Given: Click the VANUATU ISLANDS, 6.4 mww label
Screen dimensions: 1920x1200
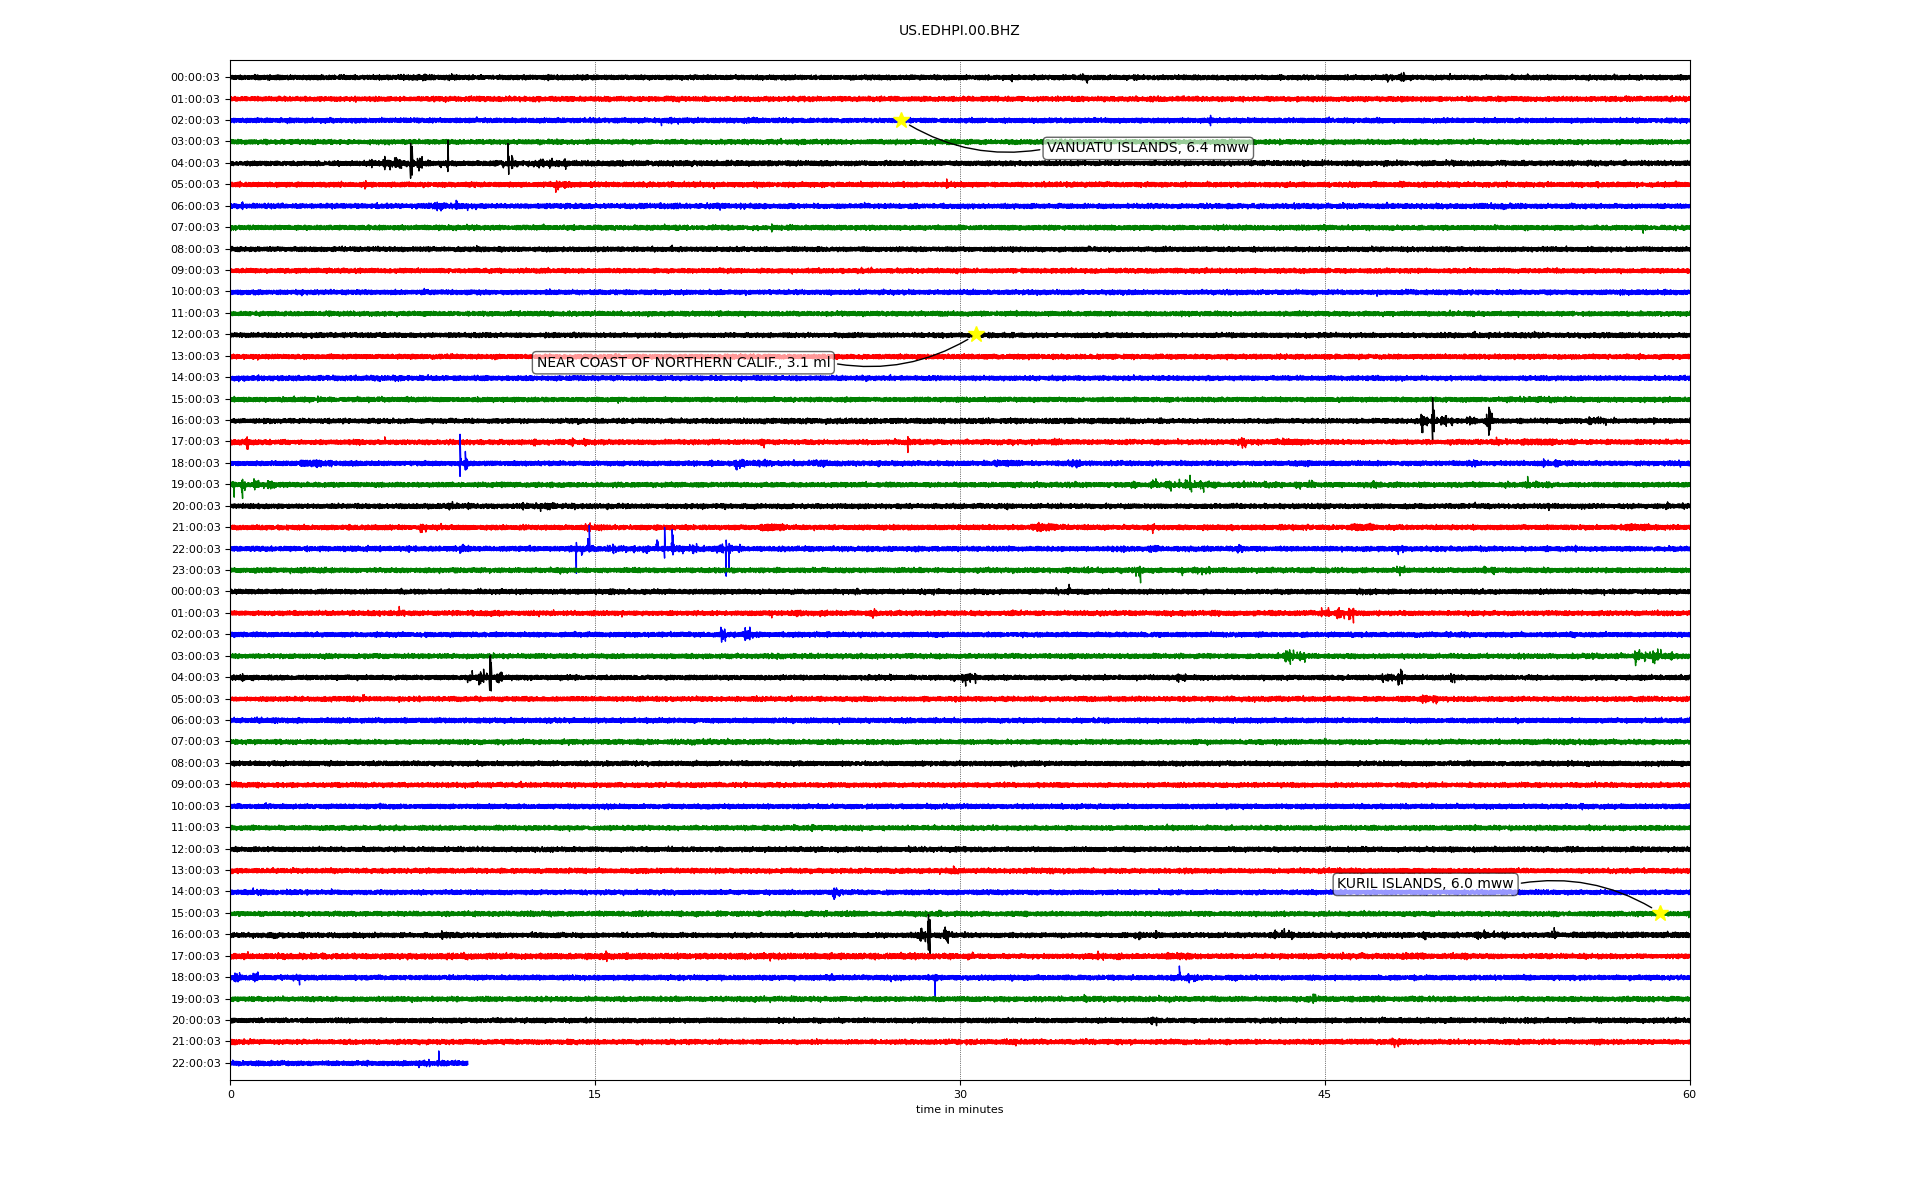Looking at the screenshot, I should 1147,148.
